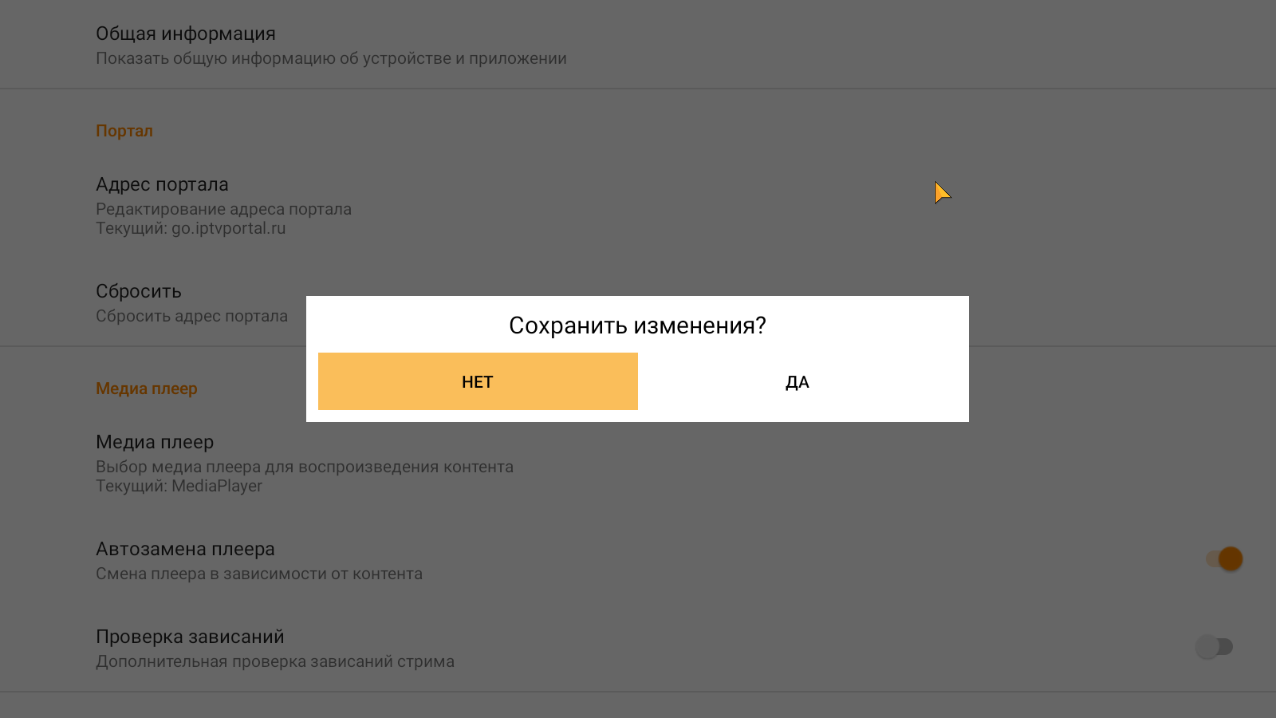1276x718 pixels.
Task: Click the orange Медиа плеер section header
Action: pos(147,388)
